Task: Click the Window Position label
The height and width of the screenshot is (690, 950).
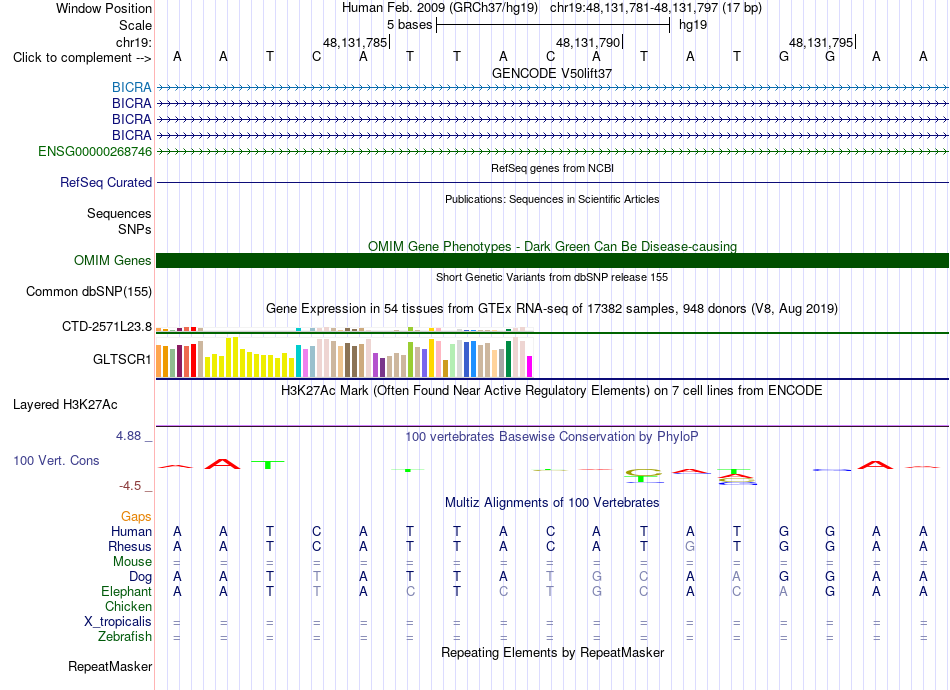Action: (x=104, y=8)
